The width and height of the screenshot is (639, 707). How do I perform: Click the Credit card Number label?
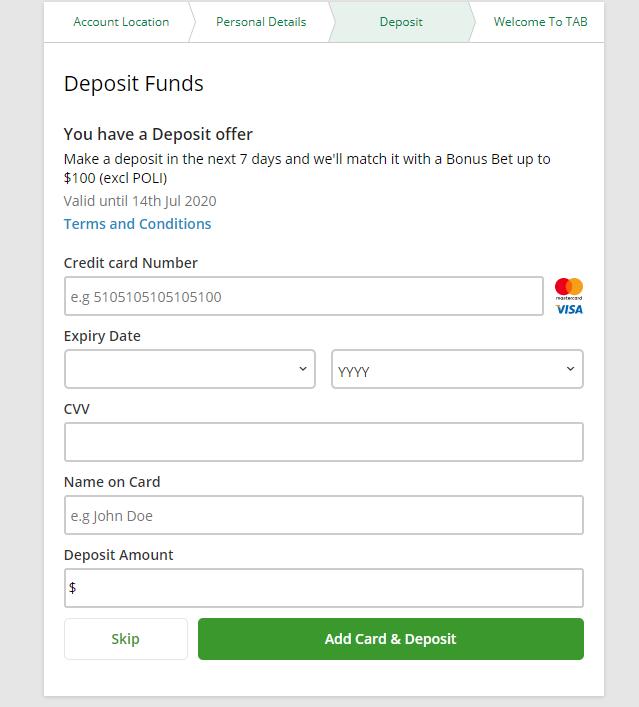coord(131,263)
